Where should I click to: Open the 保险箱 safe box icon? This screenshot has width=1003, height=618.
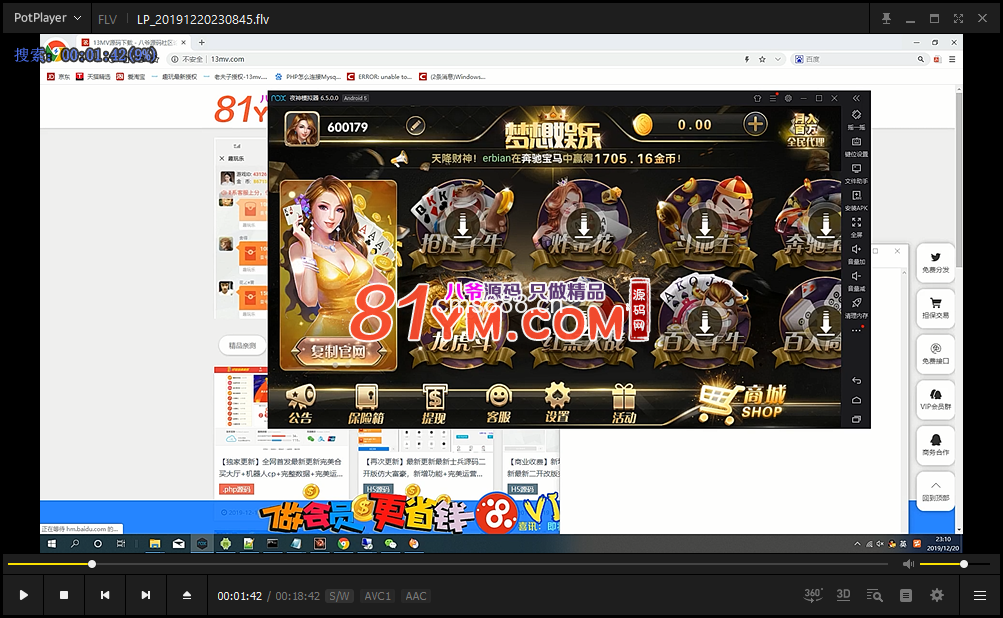(366, 404)
